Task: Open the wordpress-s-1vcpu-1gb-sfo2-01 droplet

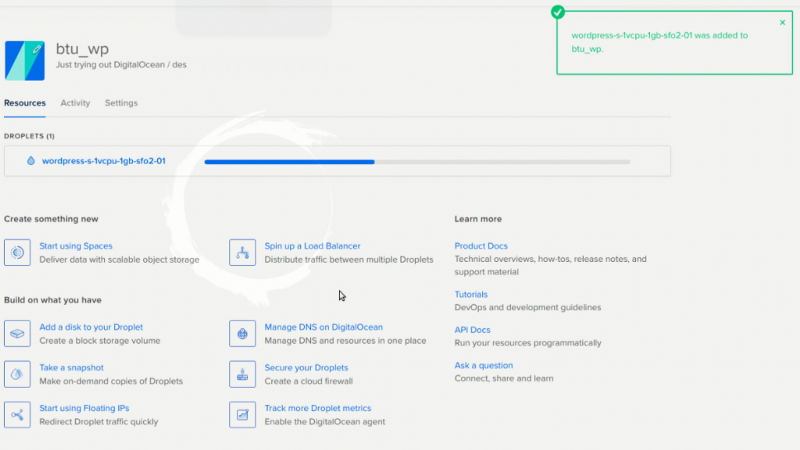Action: (x=104, y=161)
